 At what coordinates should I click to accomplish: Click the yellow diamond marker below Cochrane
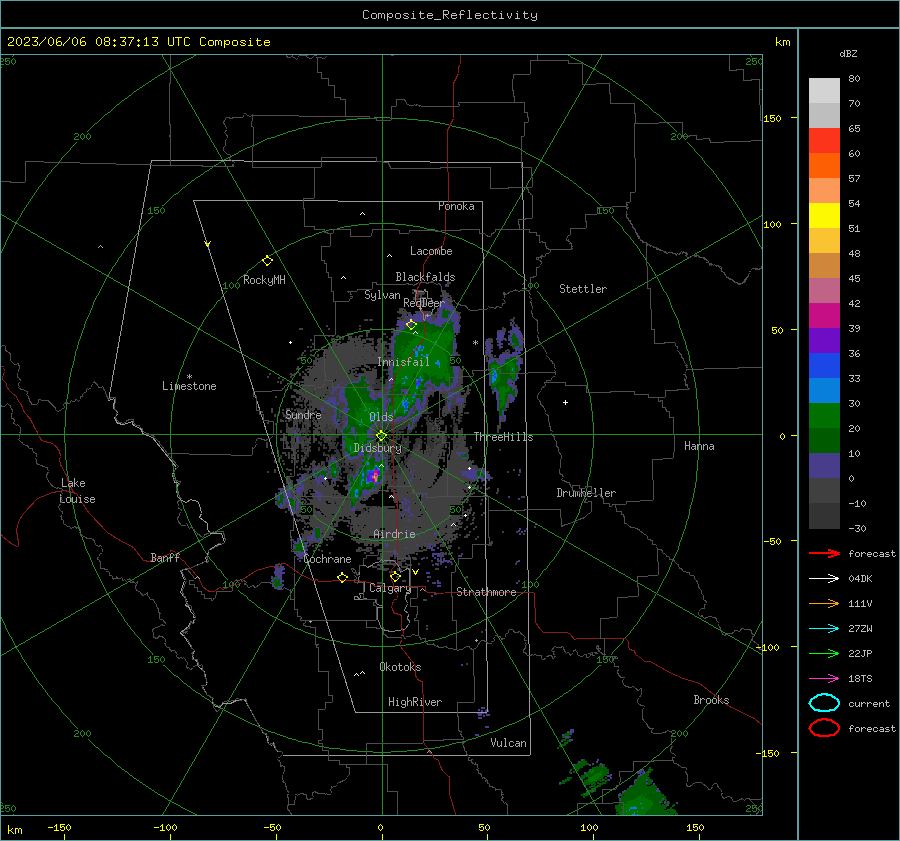pyautogui.click(x=342, y=577)
